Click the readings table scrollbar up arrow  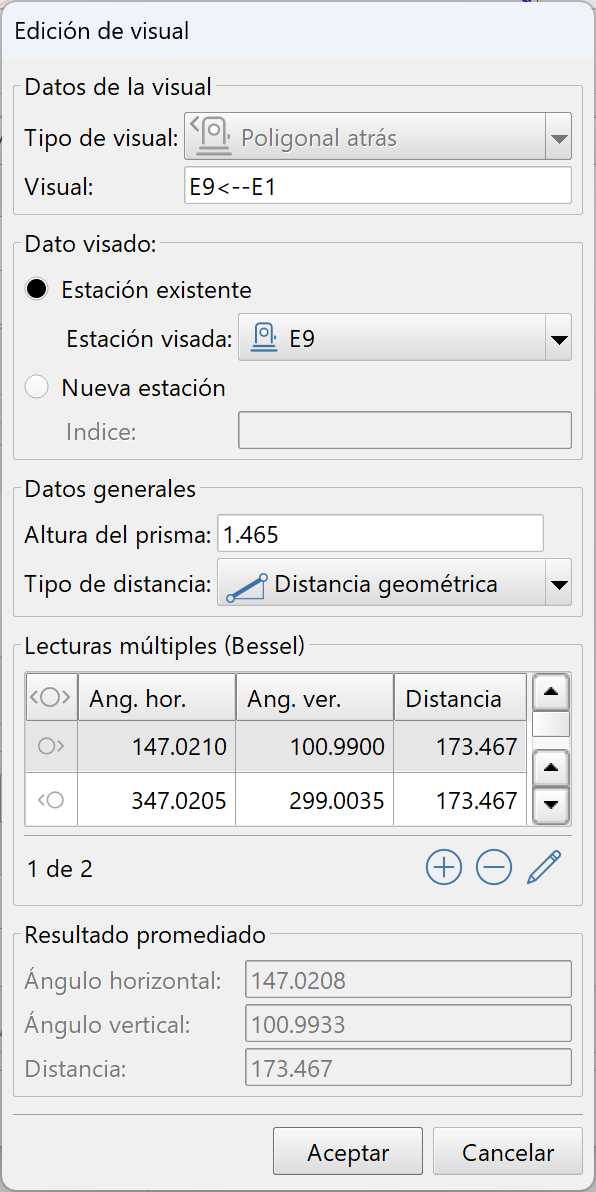click(x=553, y=691)
